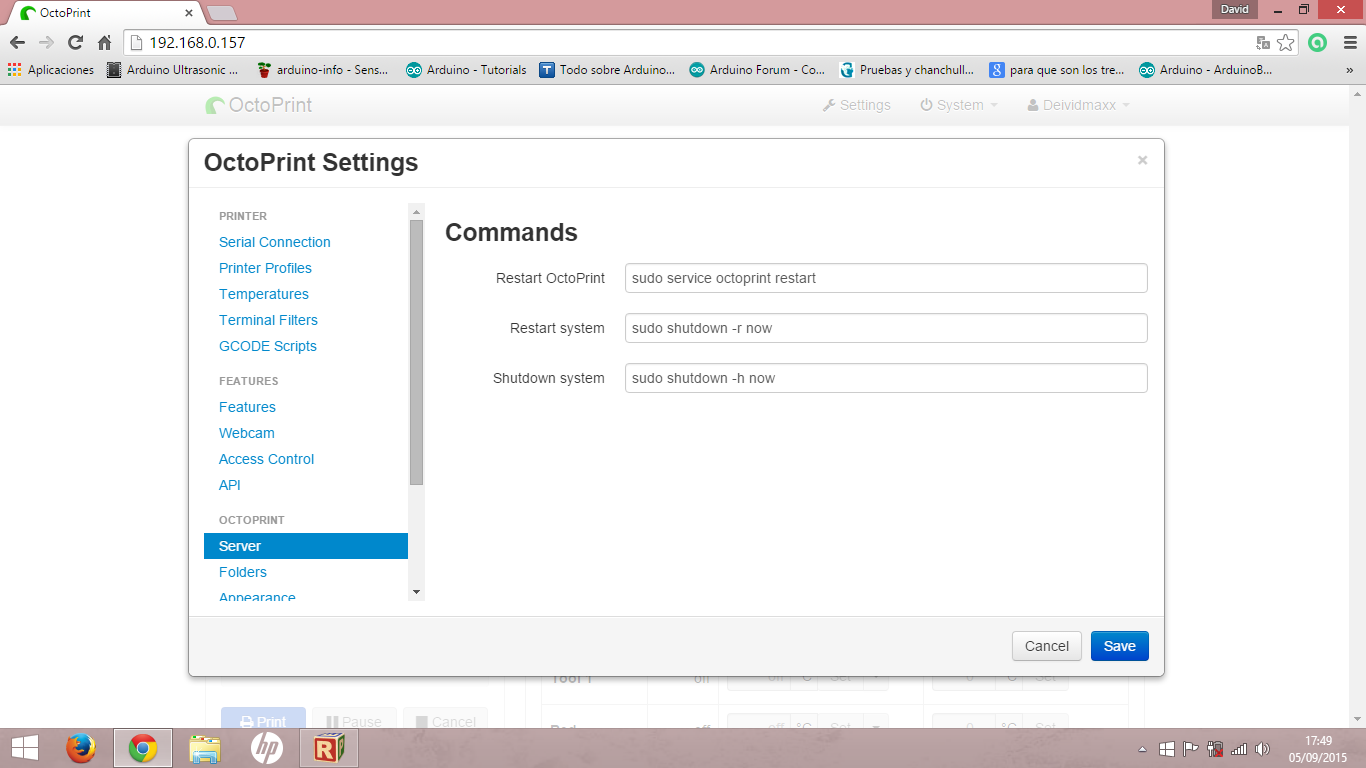This screenshot has height=768, width=1366.
Task: Open Printer Profiles settings
Action: (265, 268)
